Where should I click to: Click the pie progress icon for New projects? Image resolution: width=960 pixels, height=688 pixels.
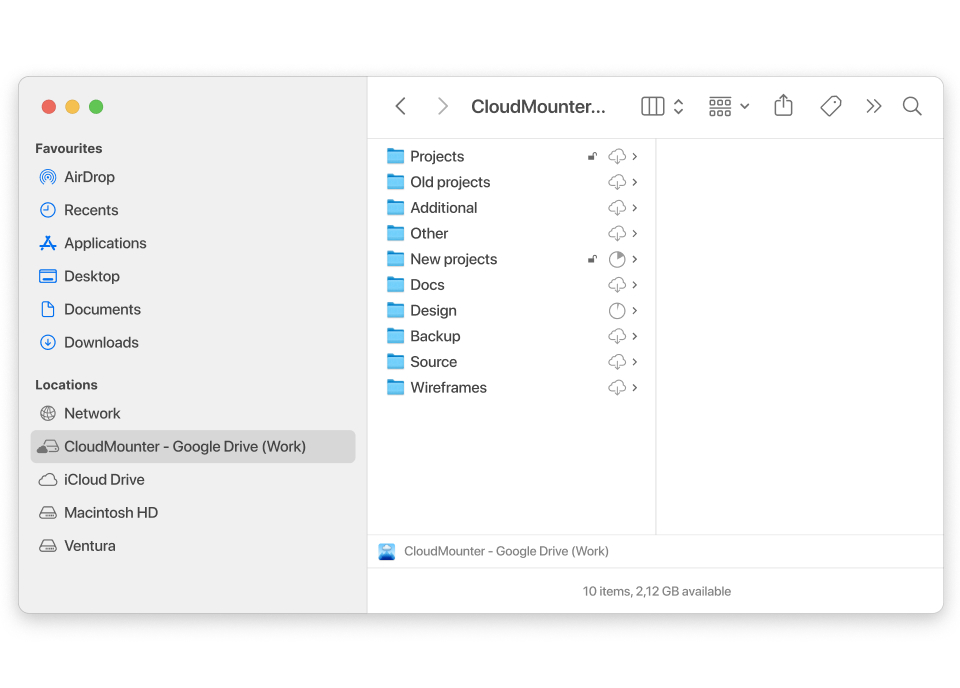pyautogui.click(x=617, y=259)
